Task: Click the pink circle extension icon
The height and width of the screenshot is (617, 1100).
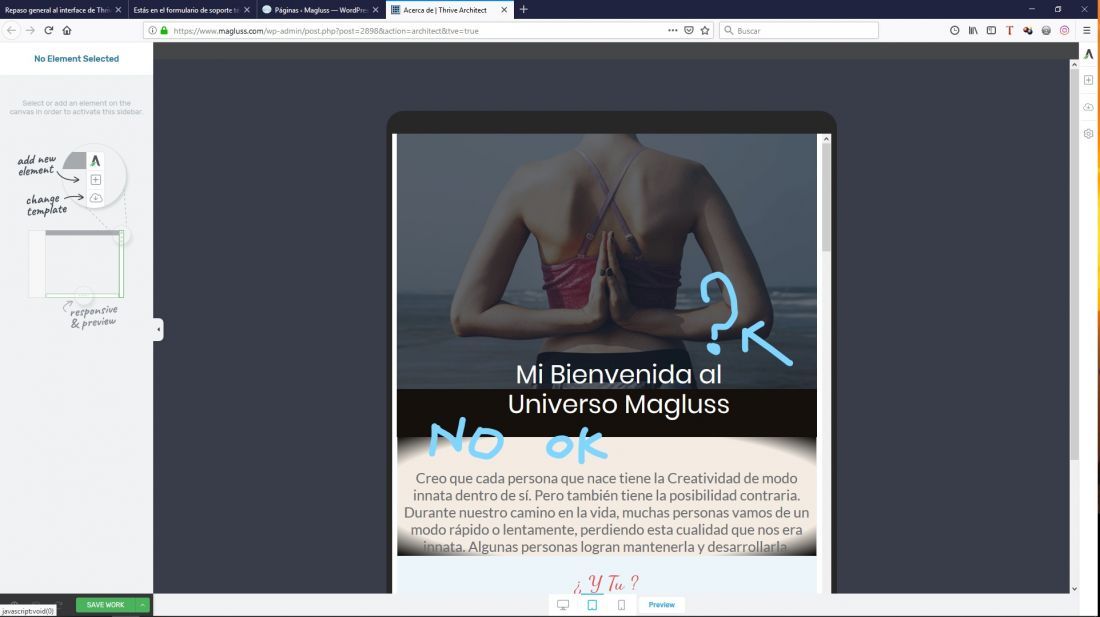Action: (1064, 30)
